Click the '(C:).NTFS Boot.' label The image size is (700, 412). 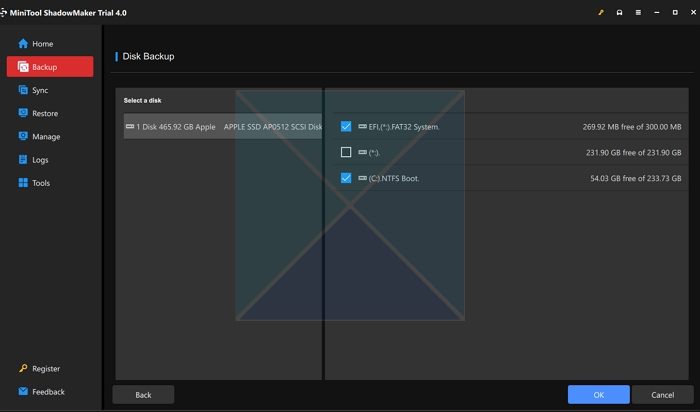[x=394, y=179]
